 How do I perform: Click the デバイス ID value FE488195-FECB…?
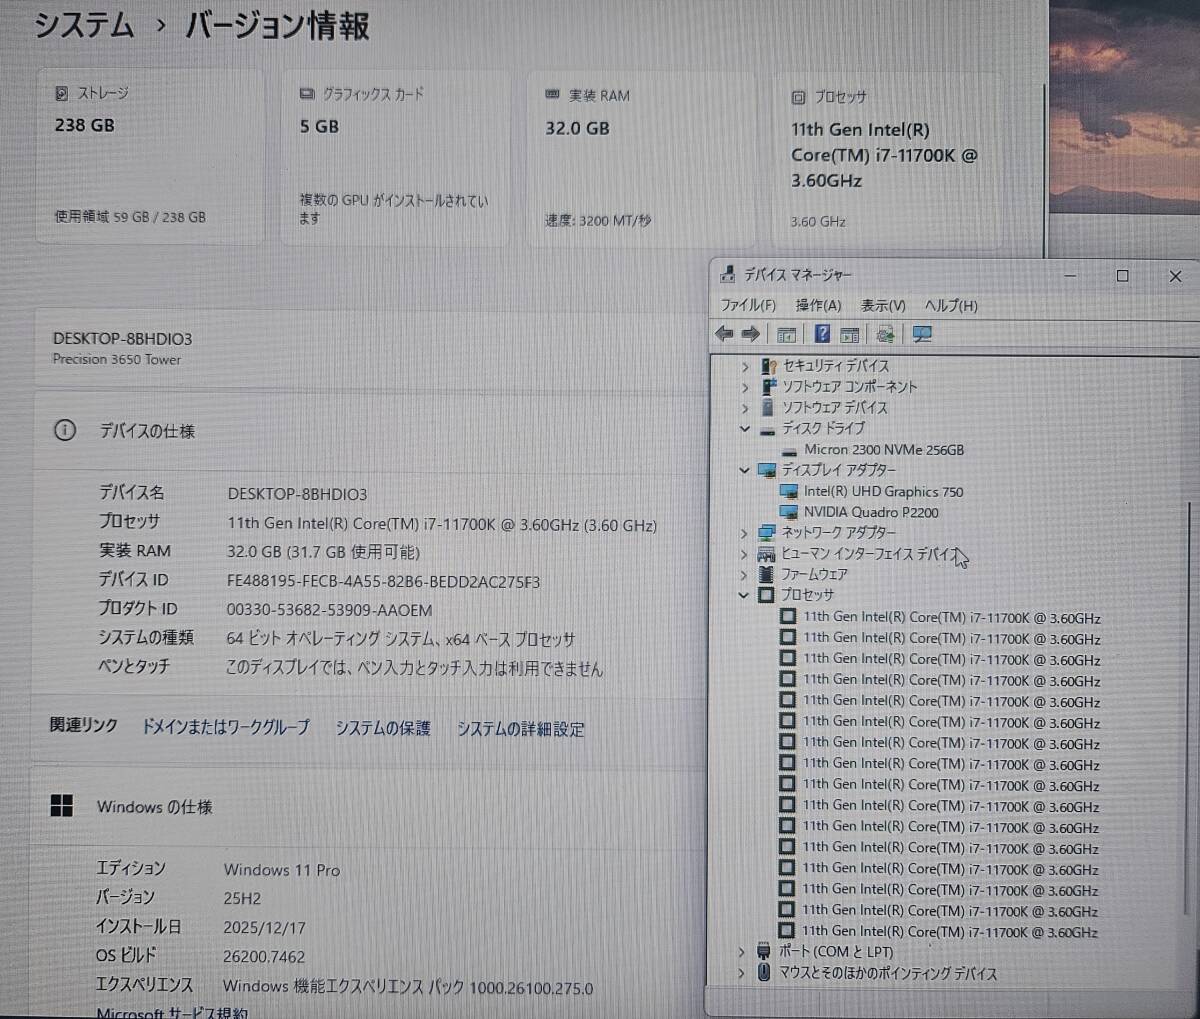[383, 581]
